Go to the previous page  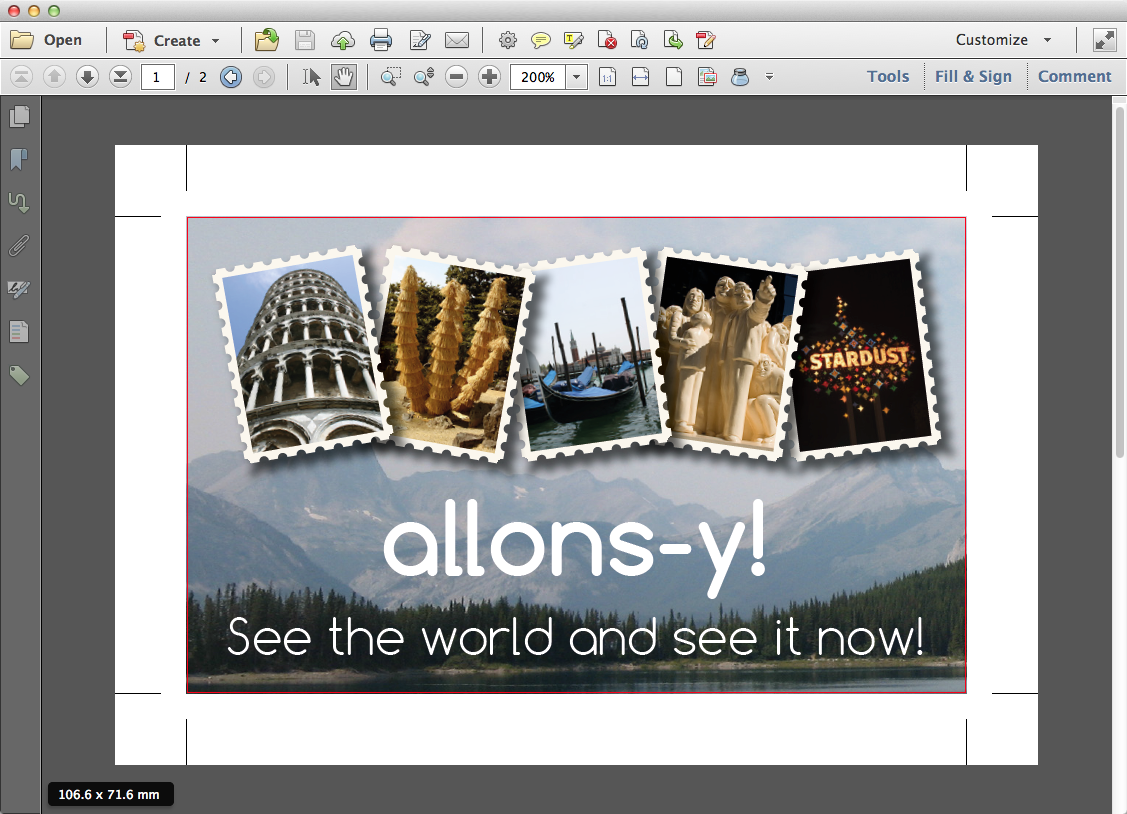click(55, 77)
